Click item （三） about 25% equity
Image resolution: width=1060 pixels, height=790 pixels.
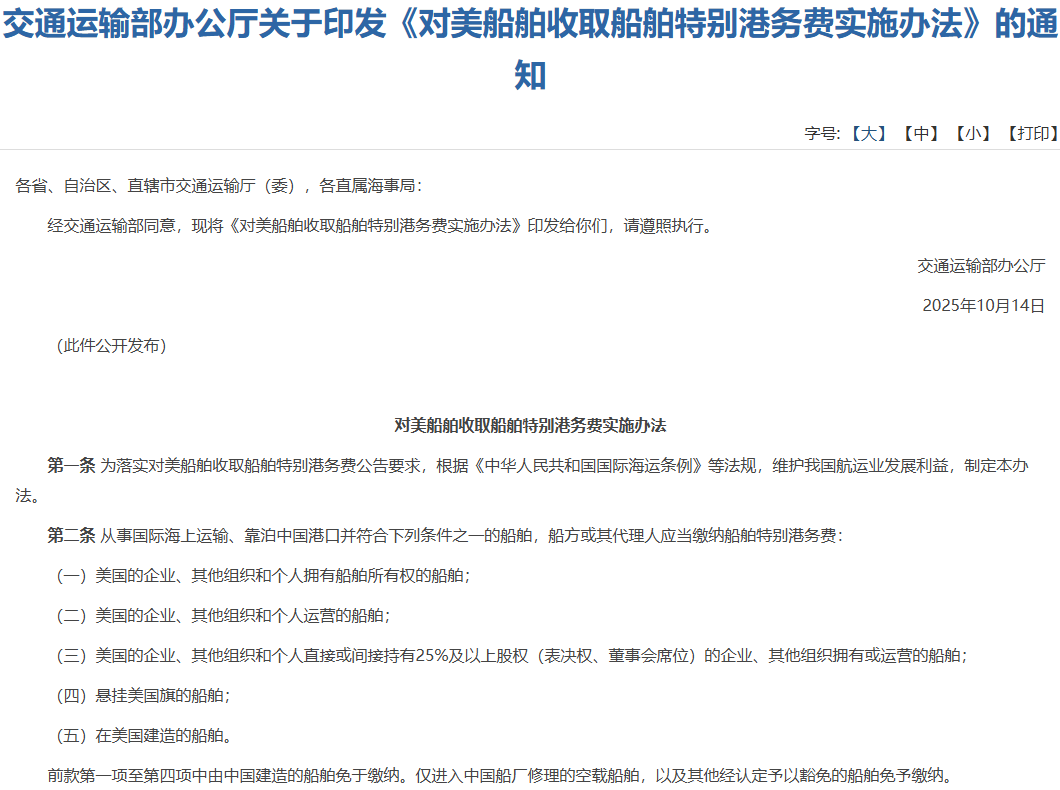[508, 655]
